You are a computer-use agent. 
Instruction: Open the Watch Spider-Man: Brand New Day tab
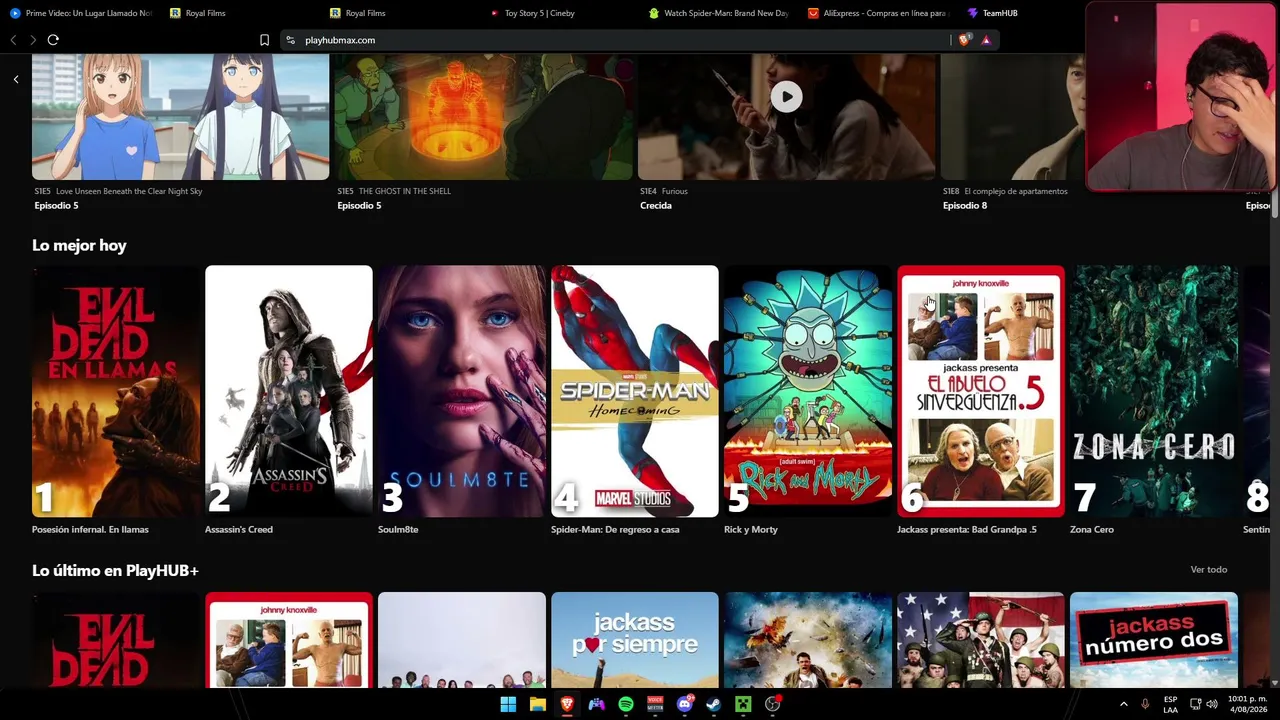[718, 13]
